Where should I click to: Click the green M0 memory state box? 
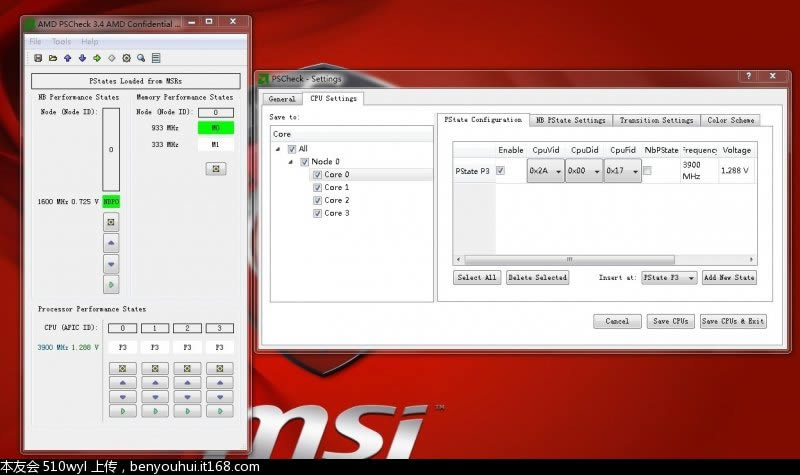(x=216, y=128)
